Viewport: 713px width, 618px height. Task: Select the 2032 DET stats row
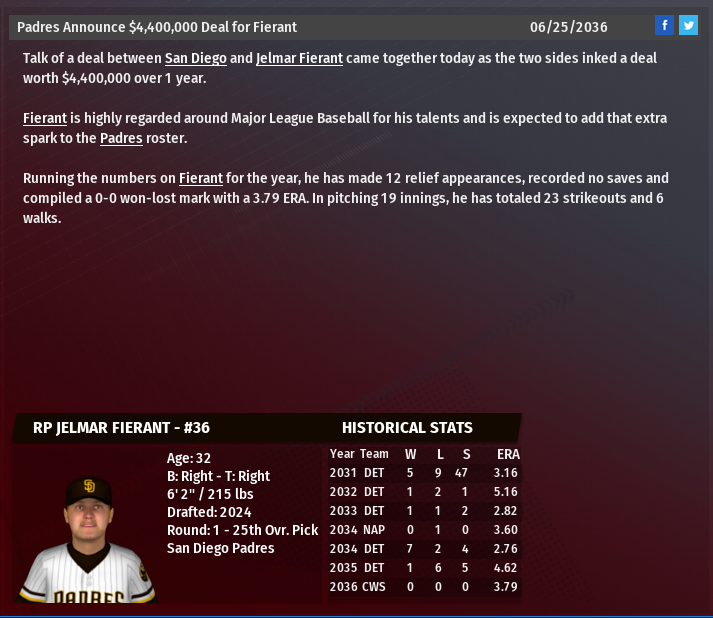(x=425, y=491)
